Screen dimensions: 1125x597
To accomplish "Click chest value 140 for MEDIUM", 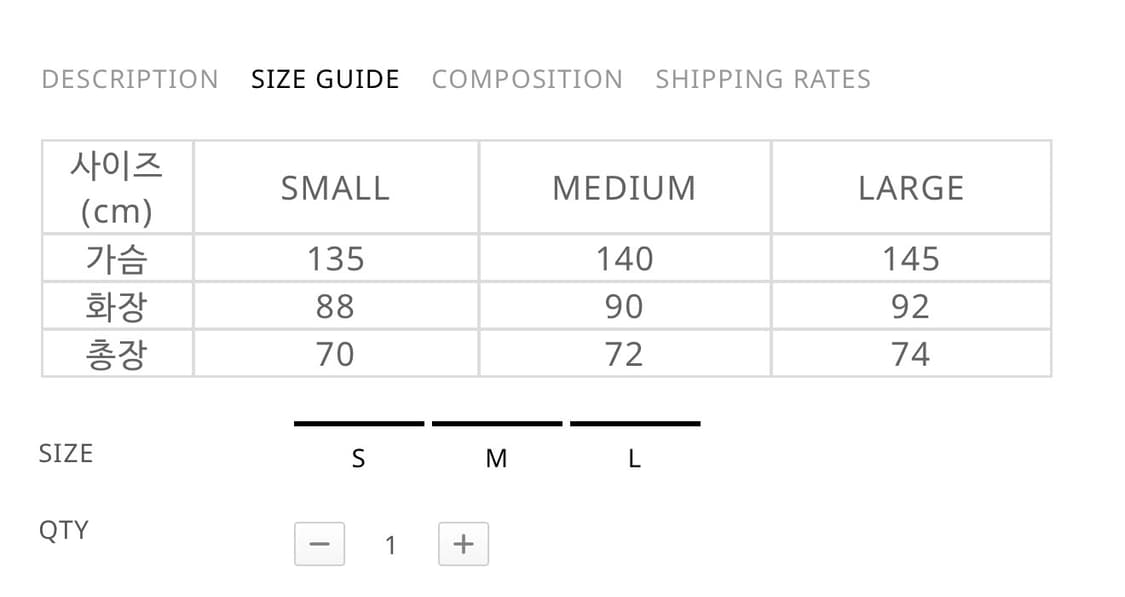I will click(624, 259).
